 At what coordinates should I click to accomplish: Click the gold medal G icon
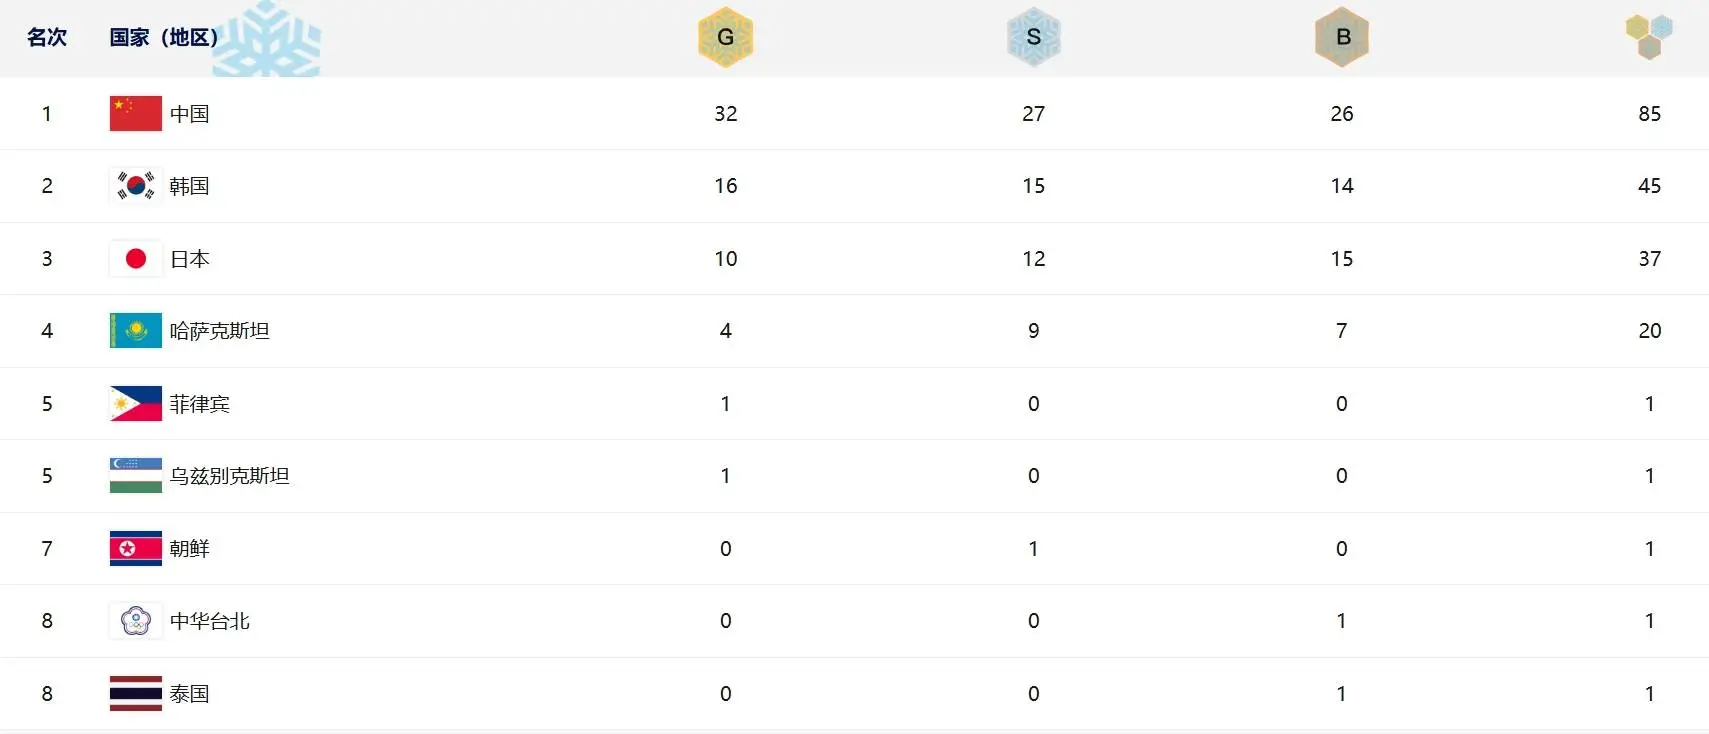tap(725, 37)
